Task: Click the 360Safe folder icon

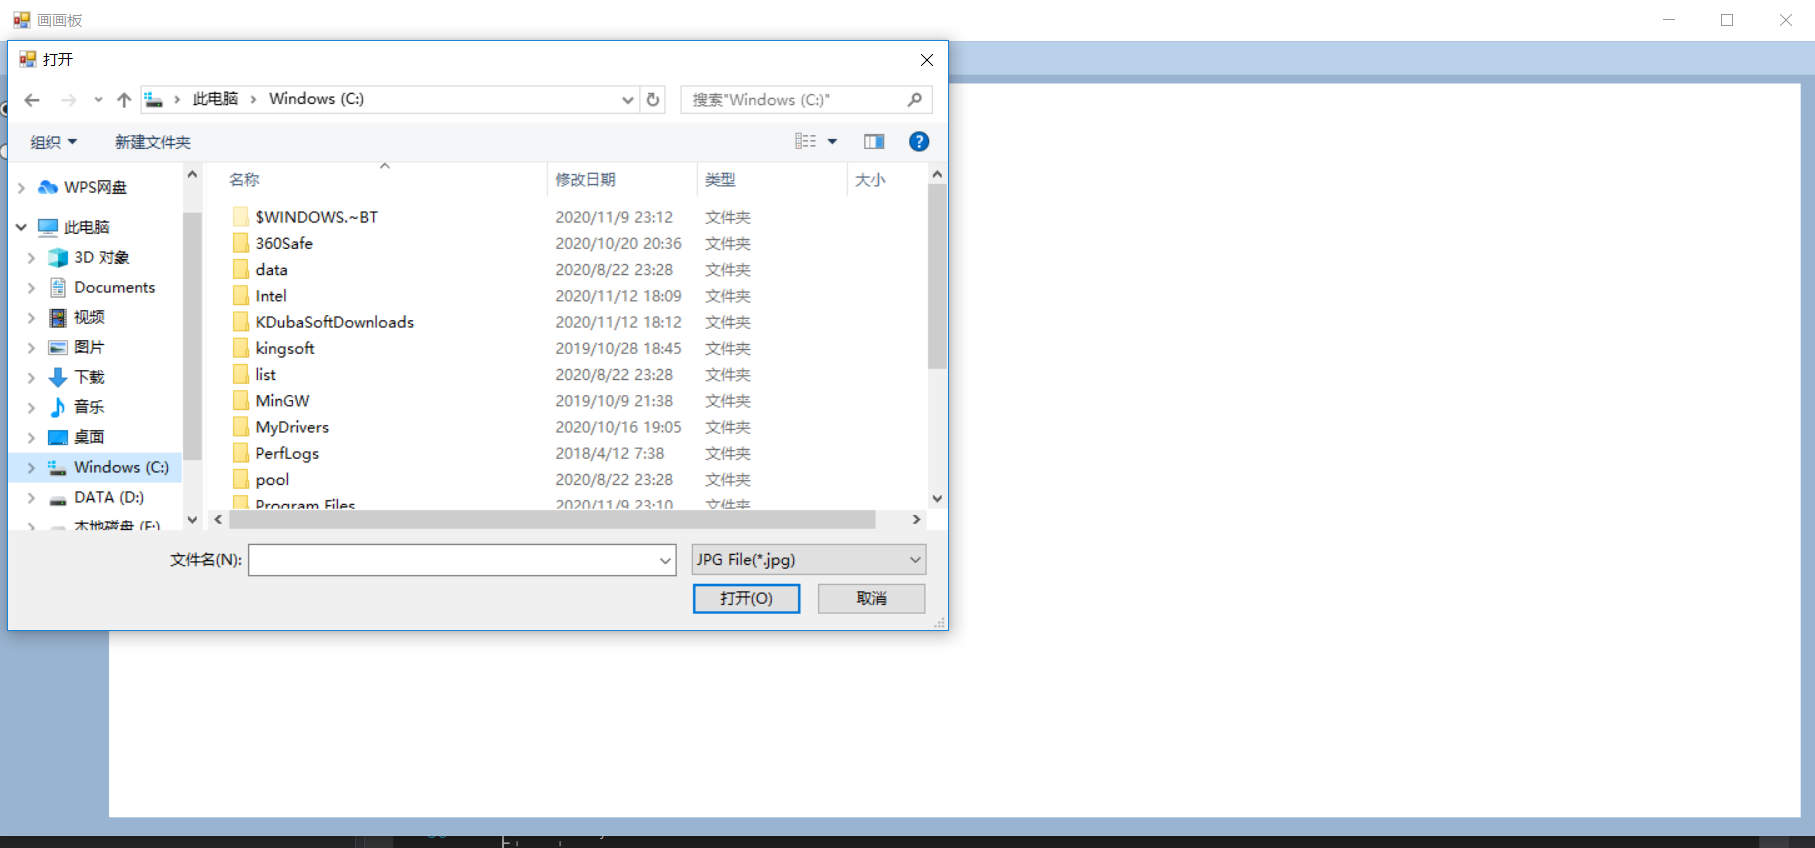Action: coord(240,243)
